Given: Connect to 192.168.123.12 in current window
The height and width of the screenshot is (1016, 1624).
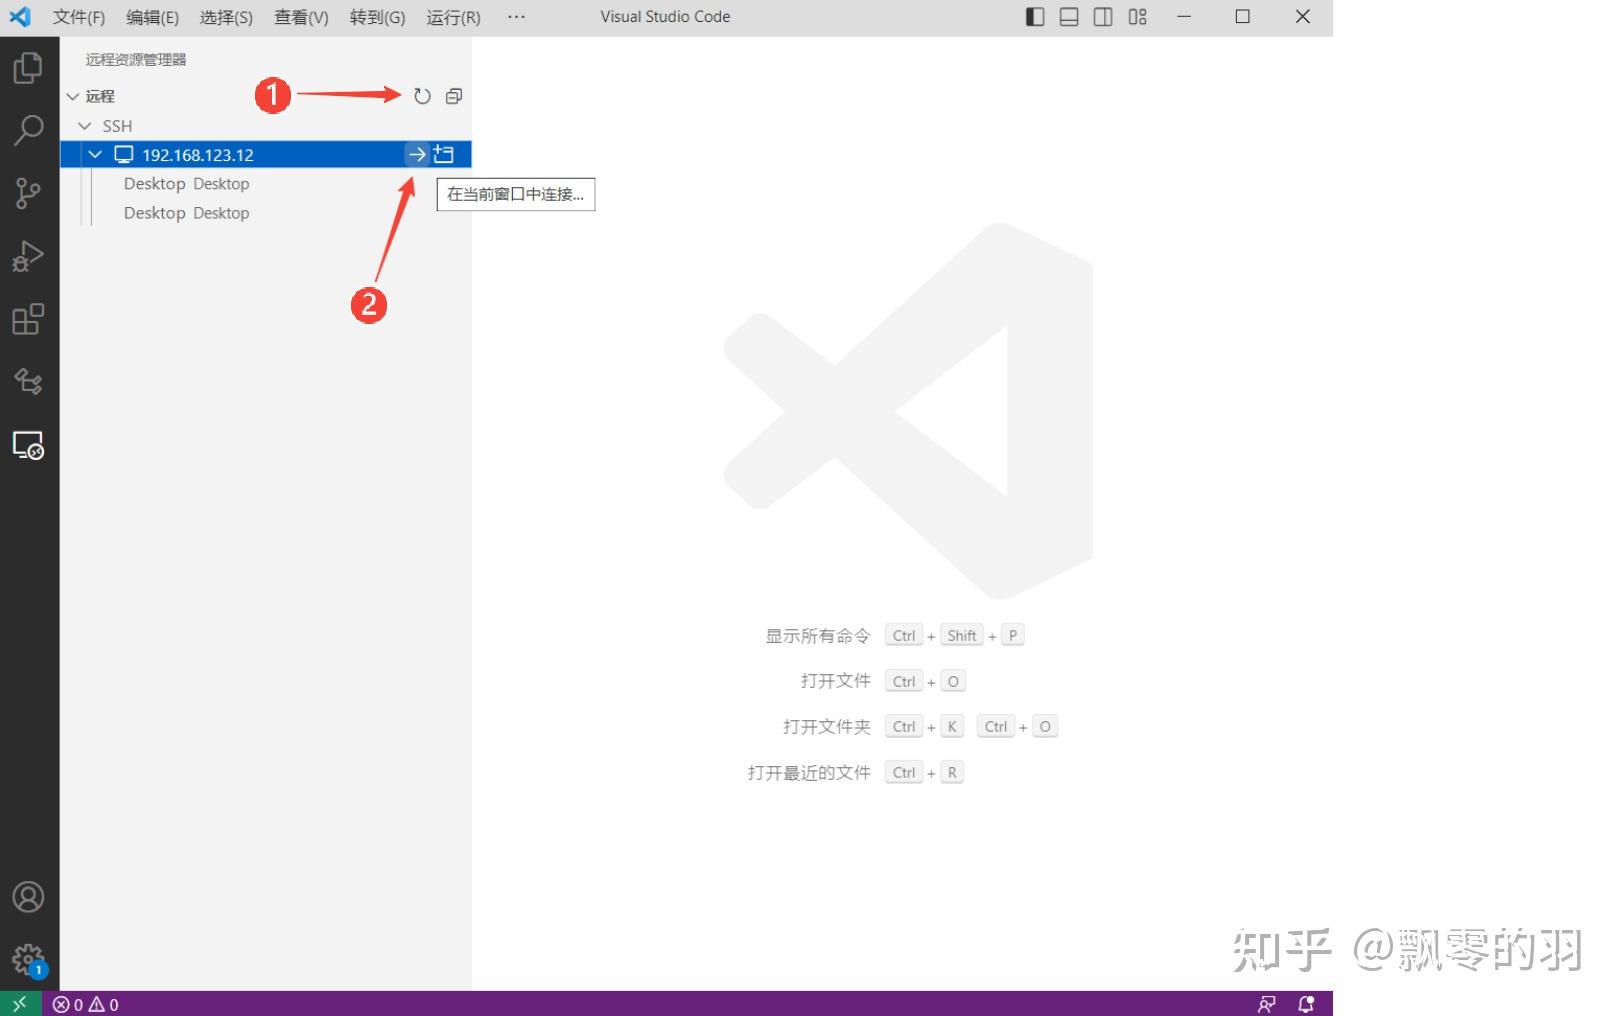Looking at the screenshot, I should 417,154.
